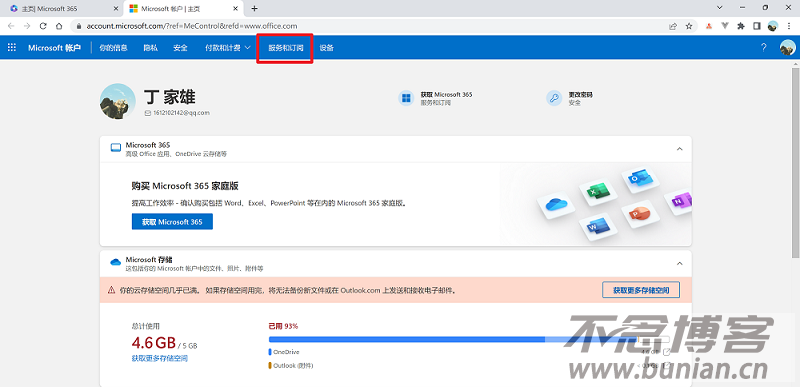
Task: Open the Chrome three-dot menu
Action: click(789, 26)
